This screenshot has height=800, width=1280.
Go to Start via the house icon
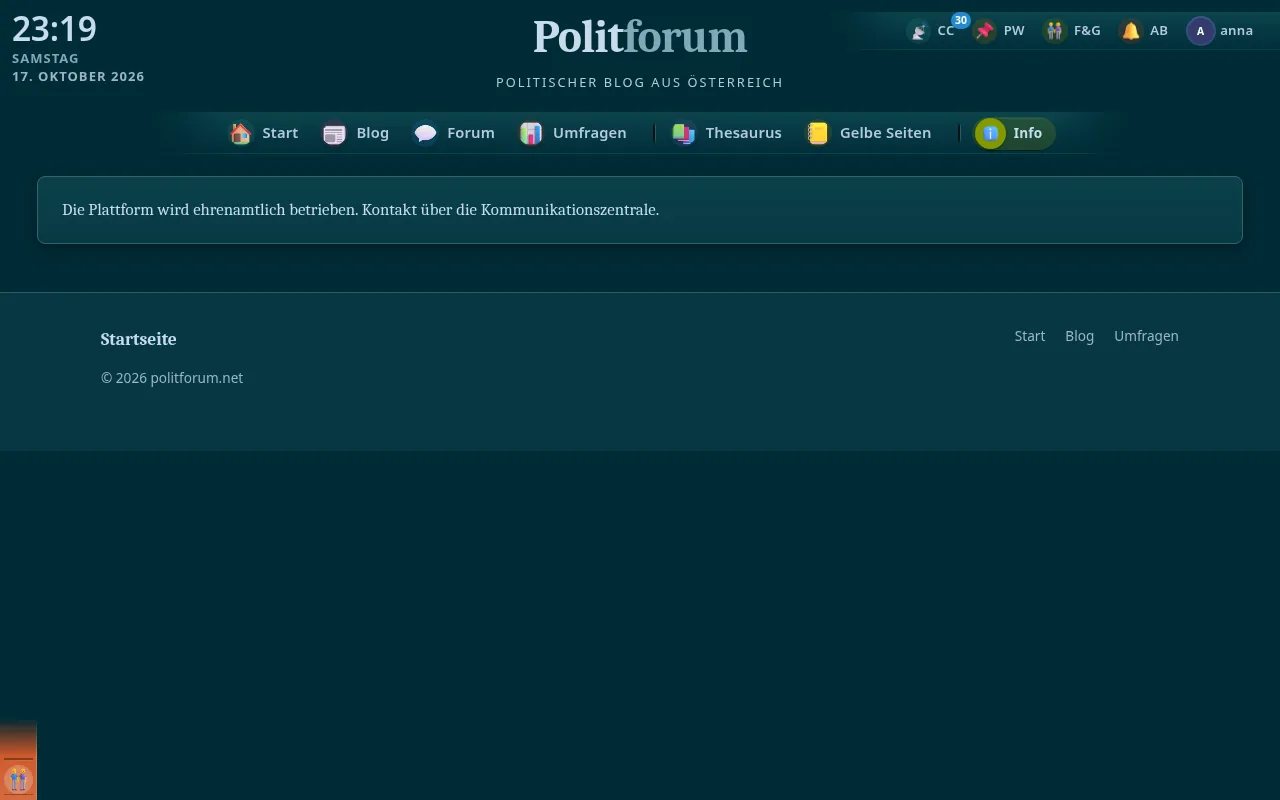[240, 133]
